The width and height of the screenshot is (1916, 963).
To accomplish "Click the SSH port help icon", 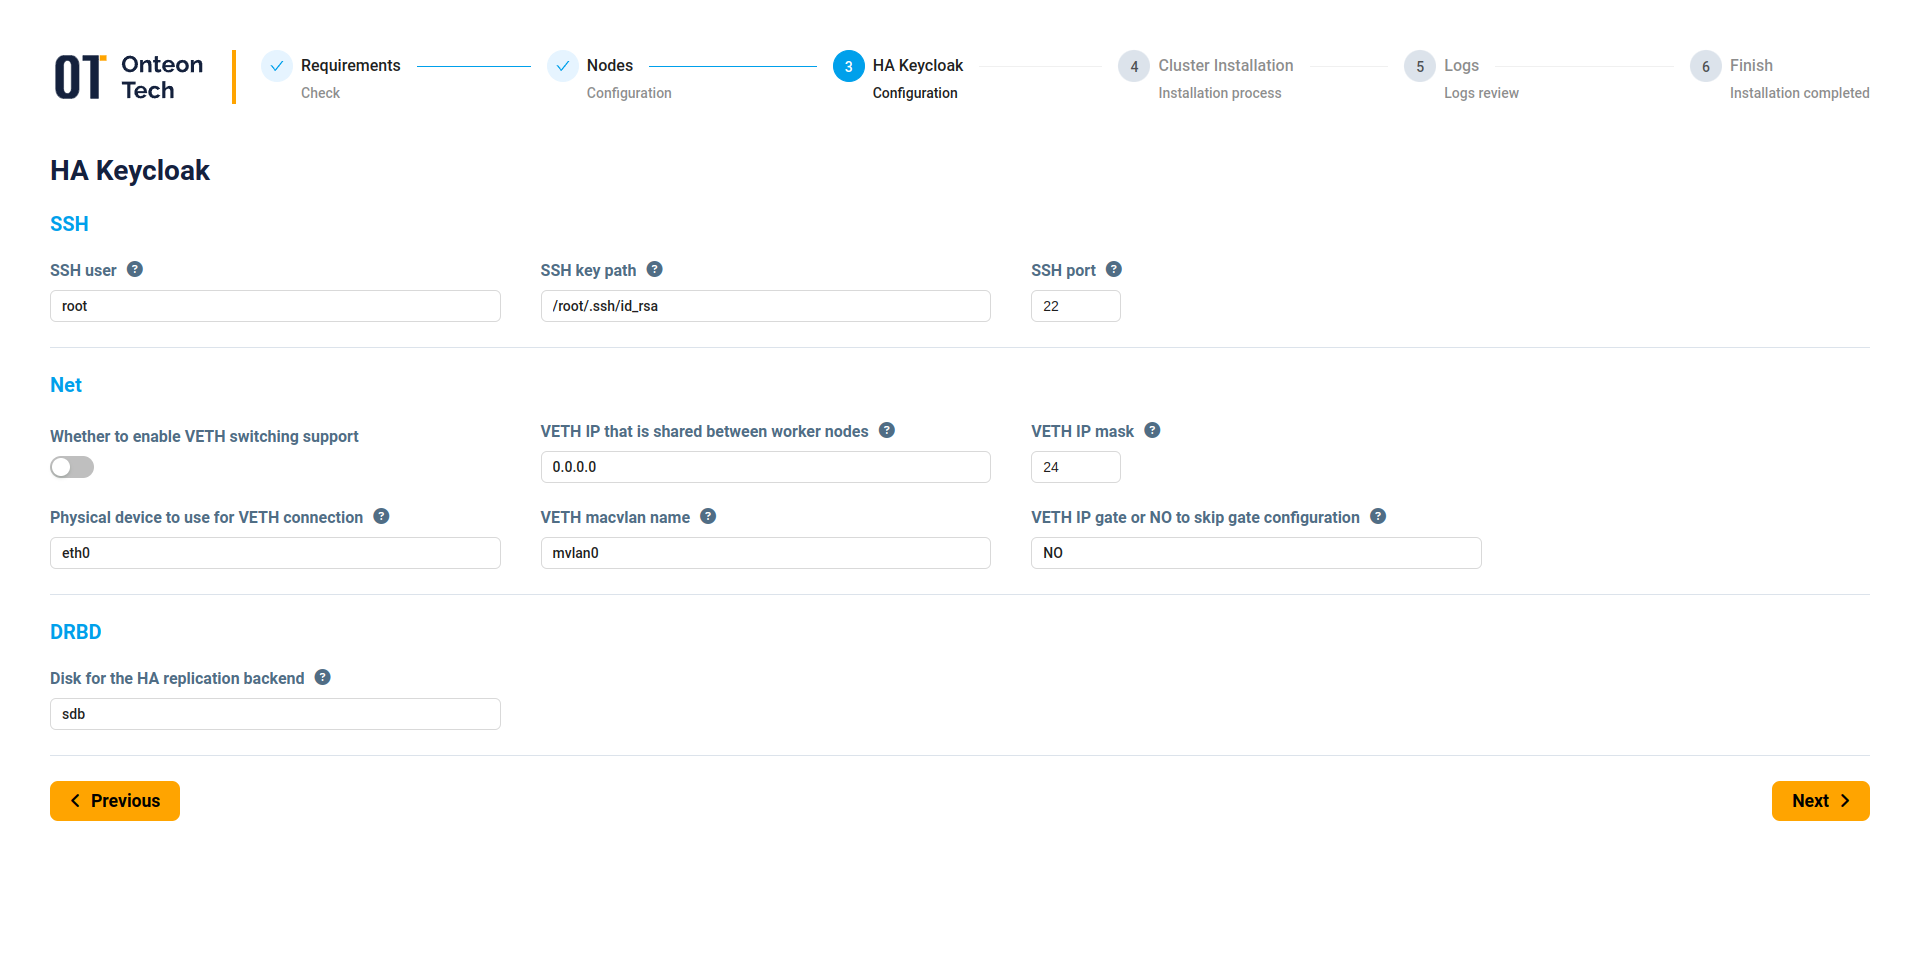I will [x=1112, y=269].
